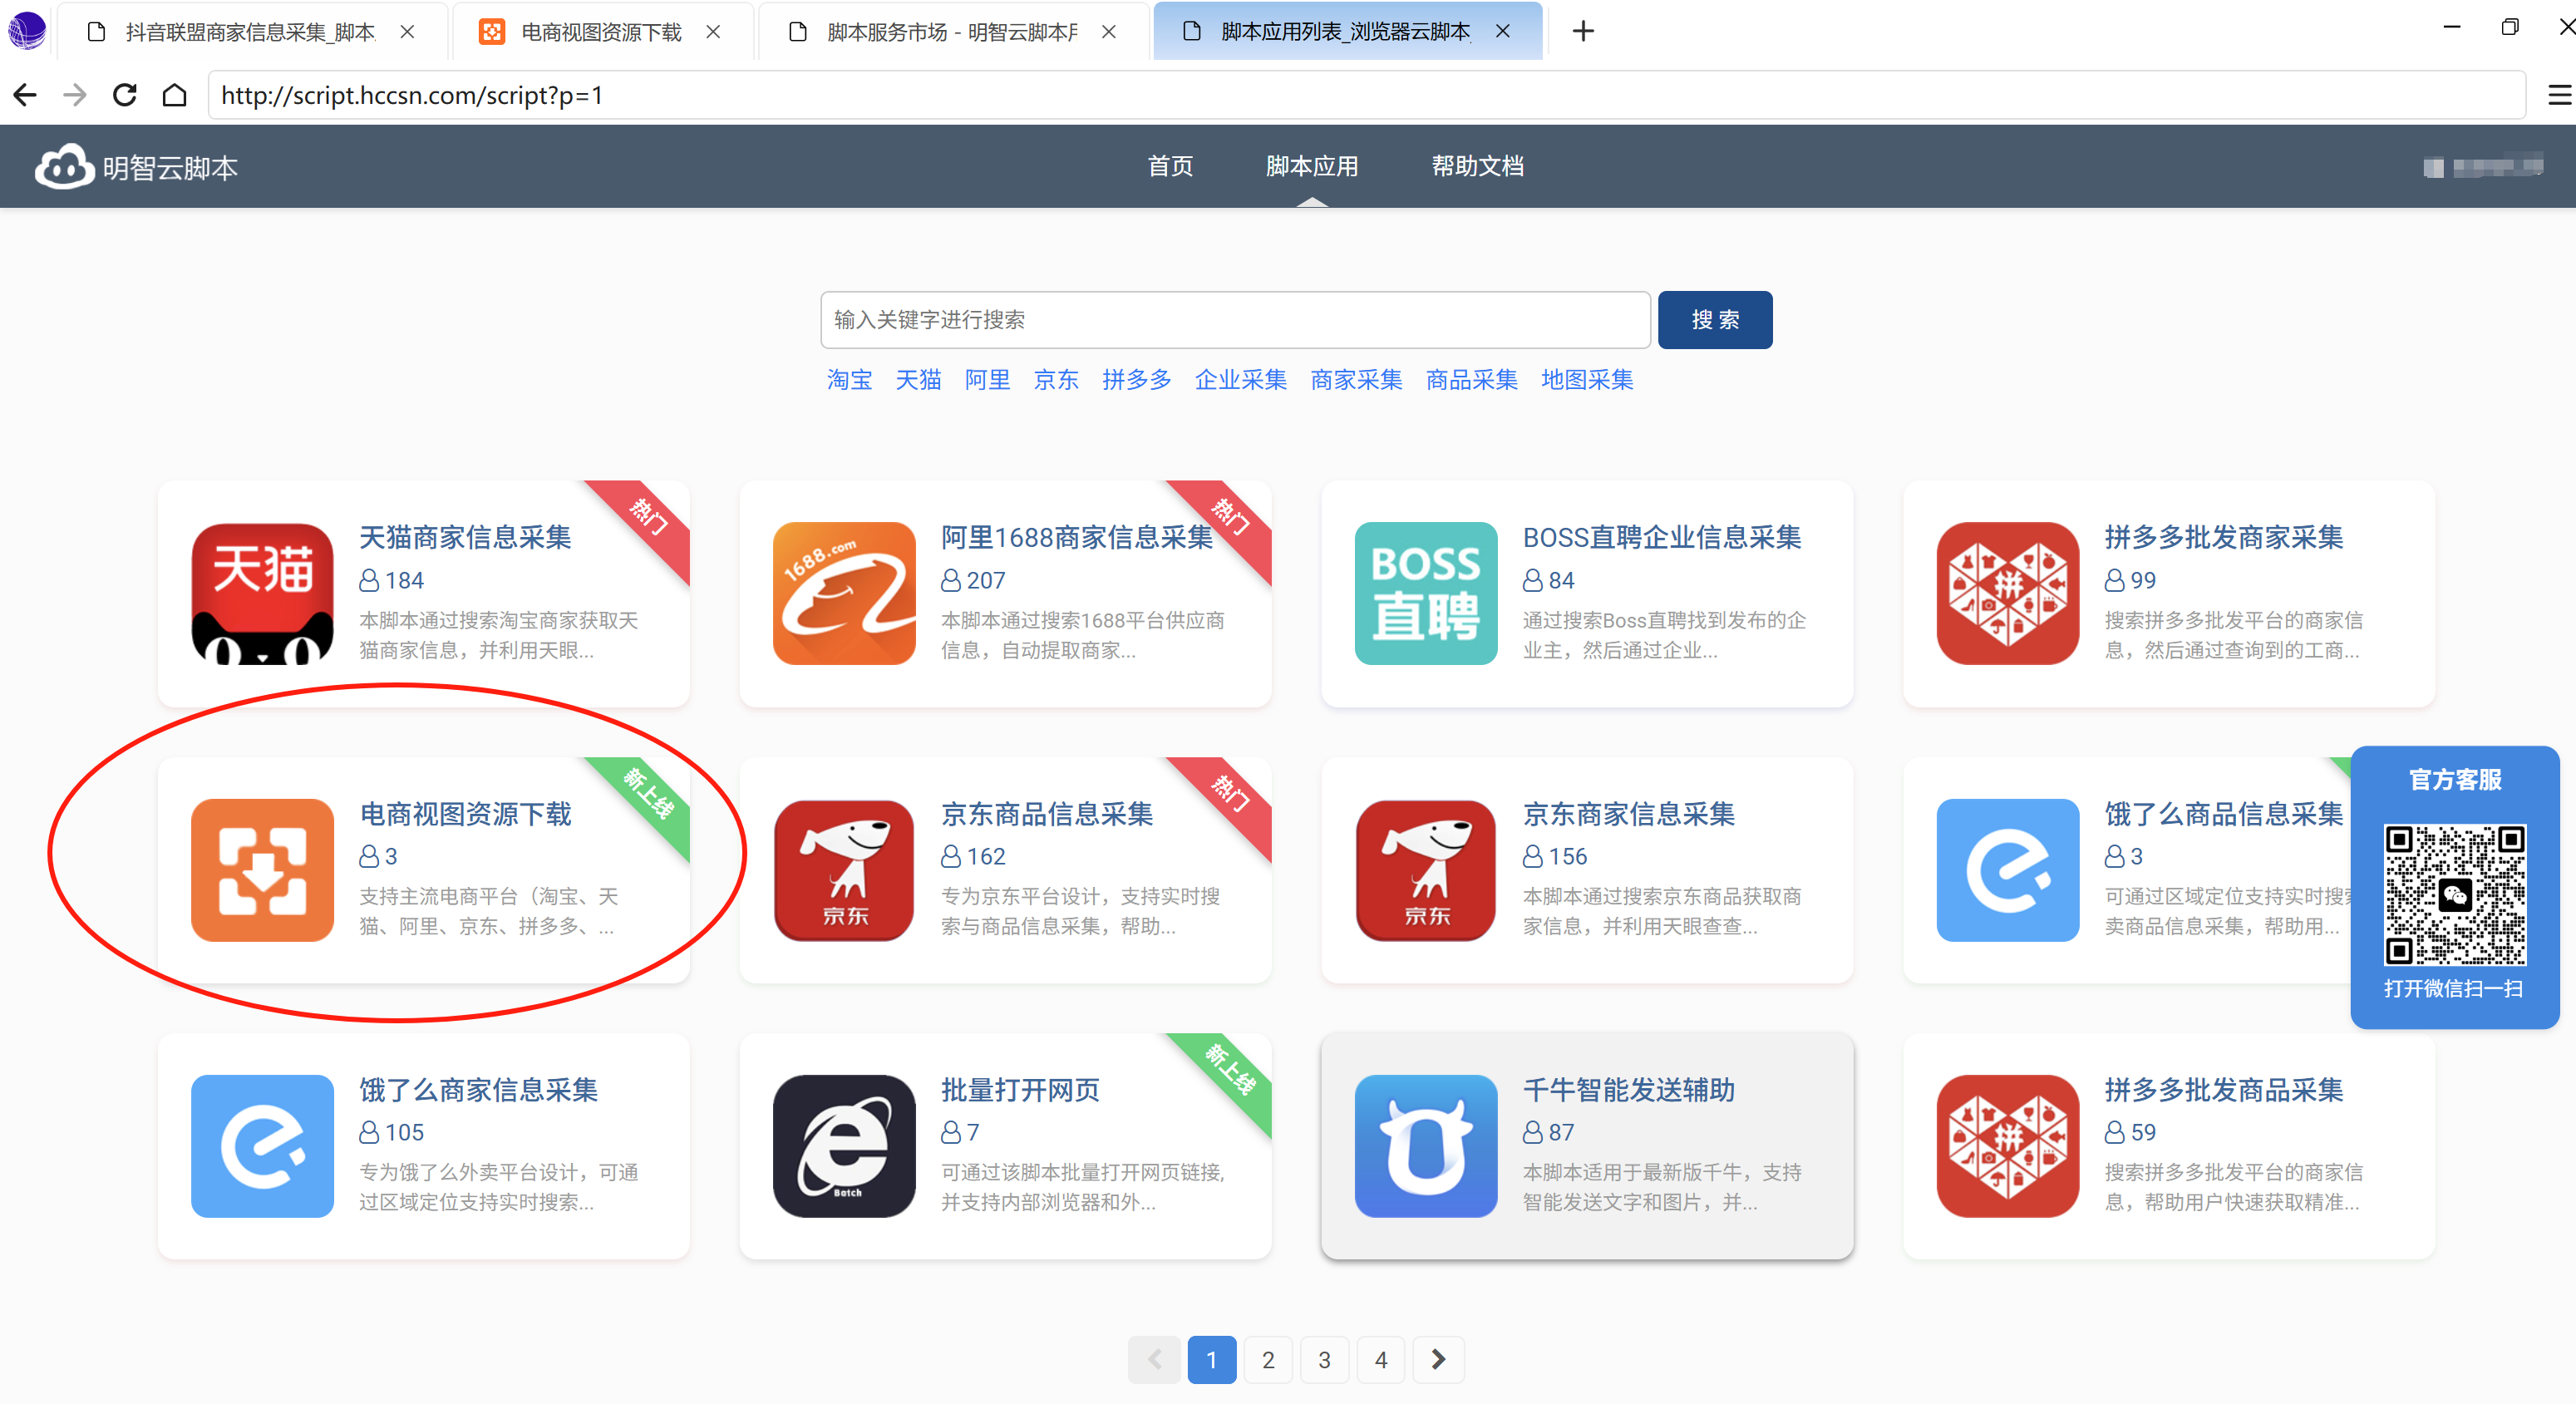The height and width of the screenshot is (1404, 2576).
Task: Click the 搜索 button
Action: tap(1715, 320)
